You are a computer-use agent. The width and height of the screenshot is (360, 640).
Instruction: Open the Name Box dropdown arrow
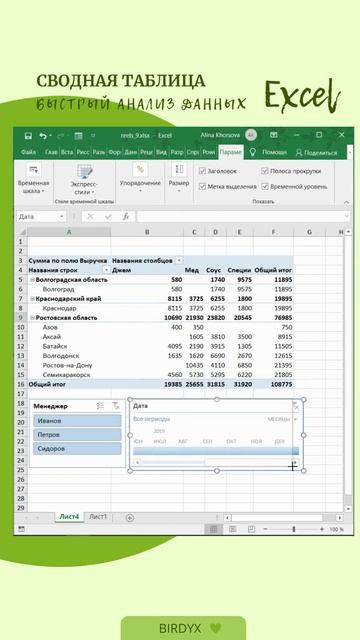coord(62,217)
